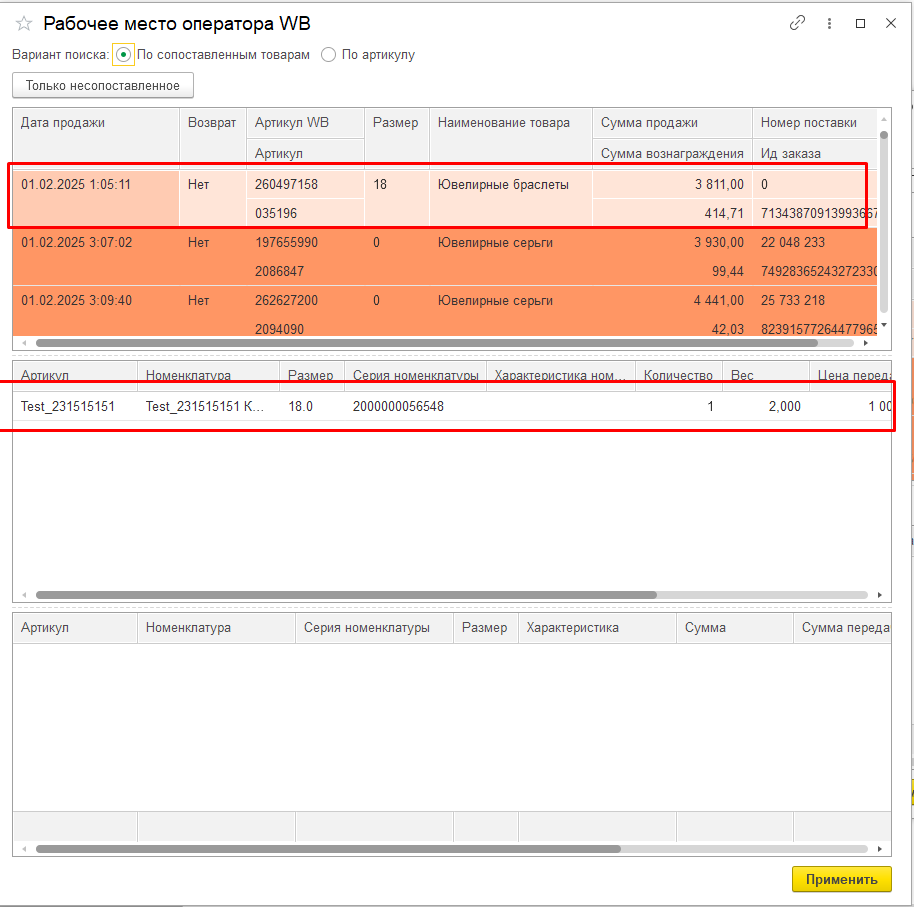914x907 pixels.
Task: Click the Test_231515151 К... nomenclature cell
Action: [209, 406]
